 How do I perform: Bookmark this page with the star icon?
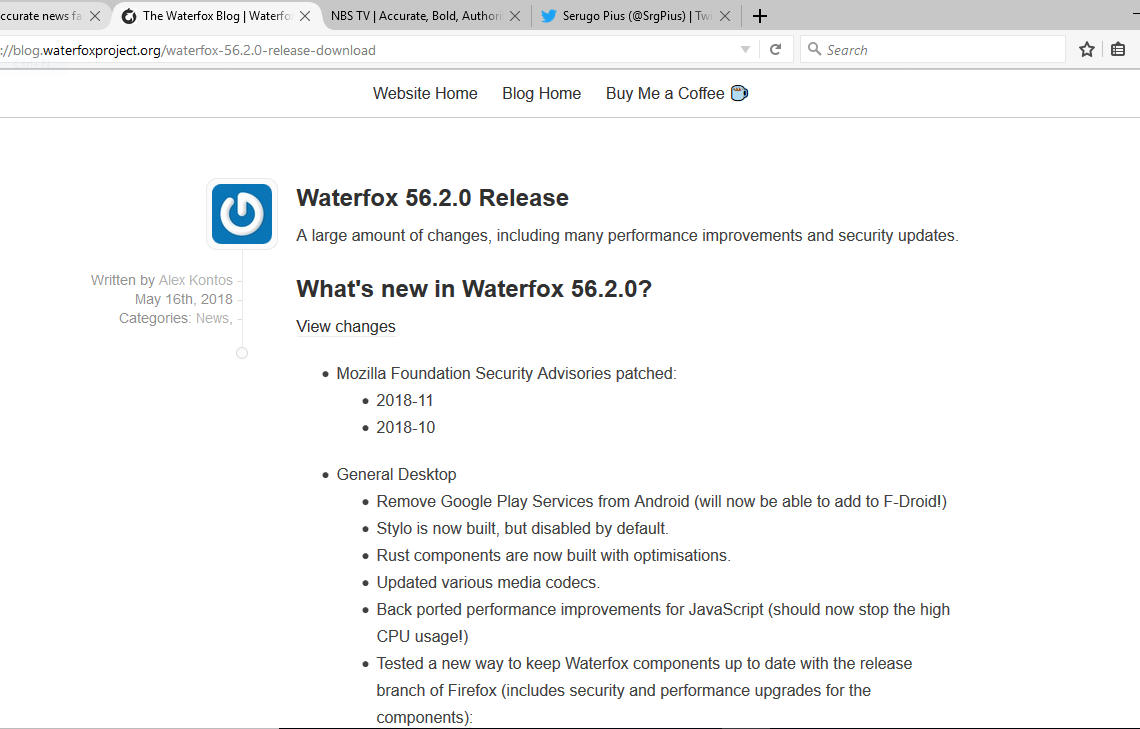tap(1087, 50)
